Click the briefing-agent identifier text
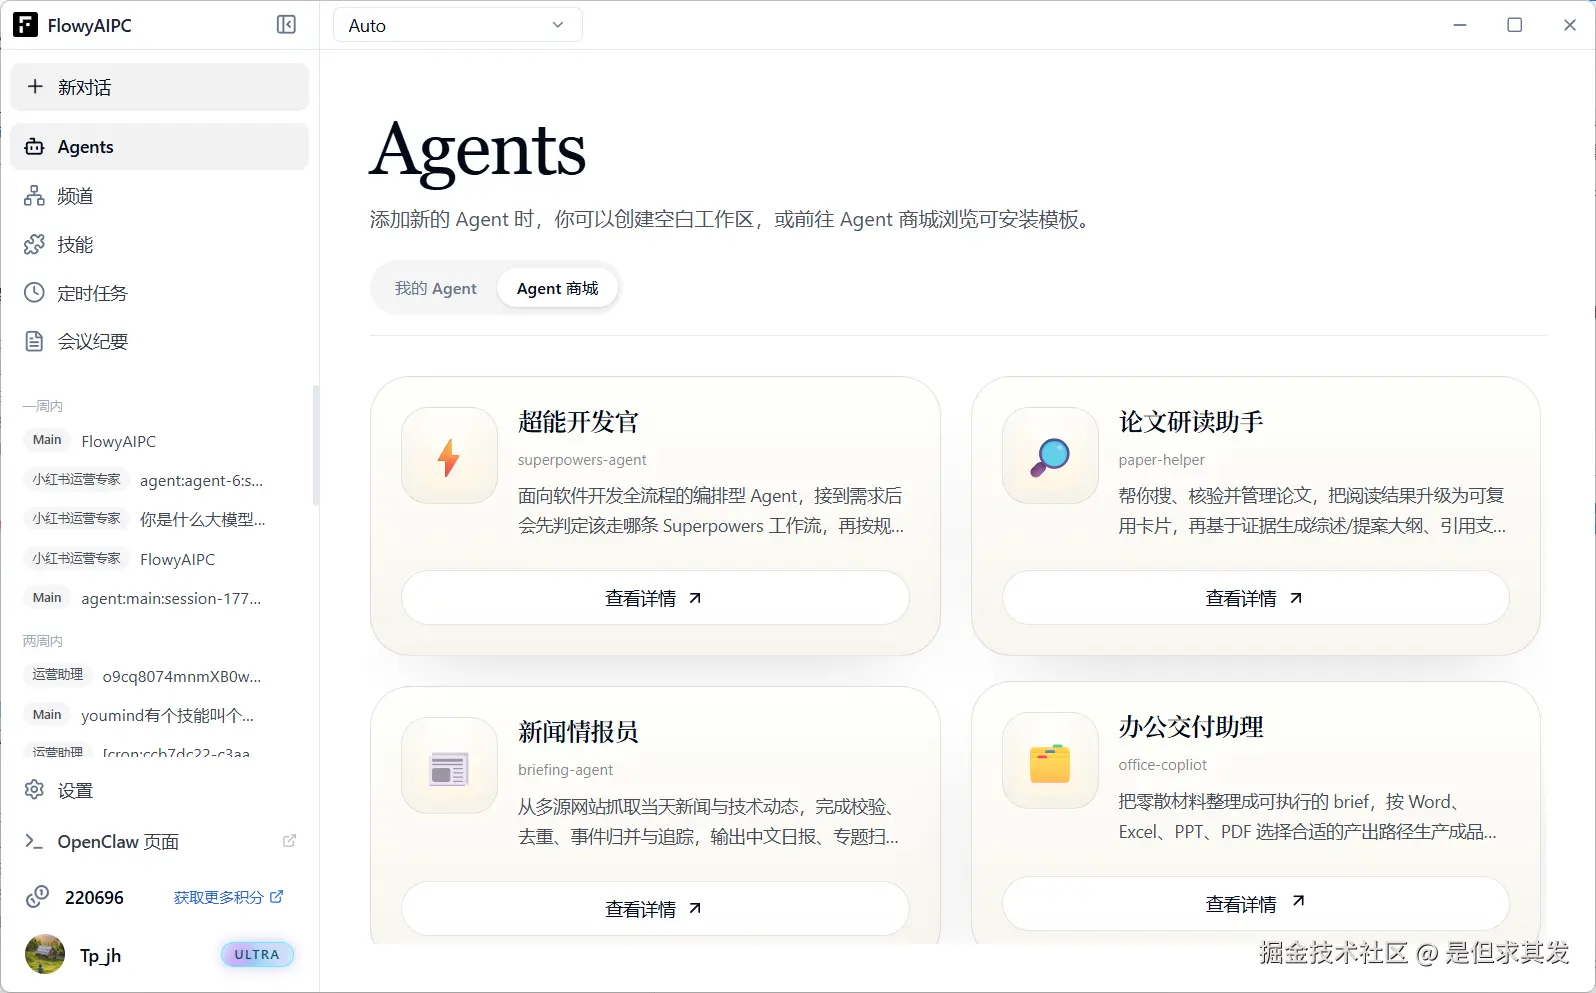This screenshot has width=1596, height=993. pyautogui.click(x=565, y=770)
